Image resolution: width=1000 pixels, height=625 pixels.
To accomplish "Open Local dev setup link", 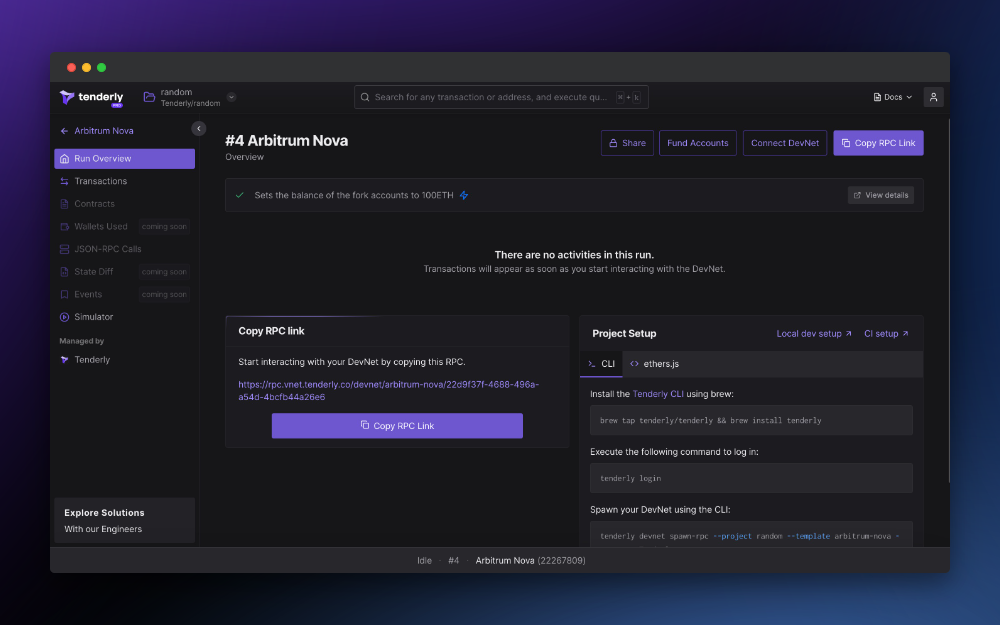I will pos(812,333).
